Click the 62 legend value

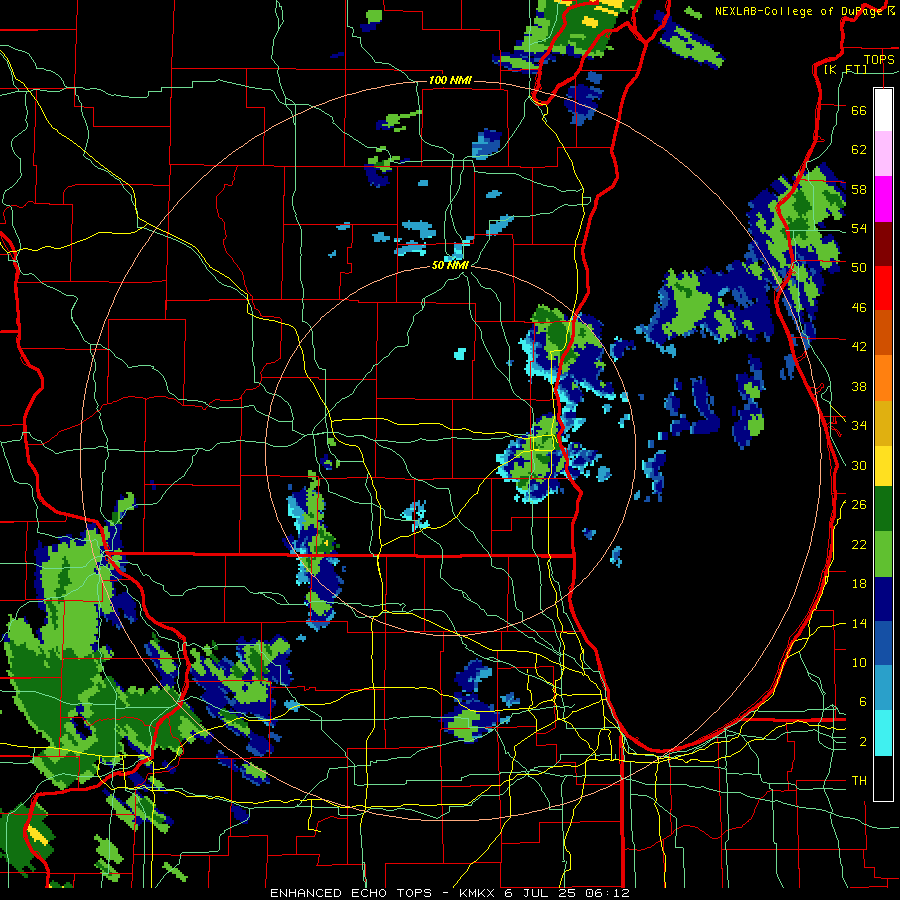859,149
